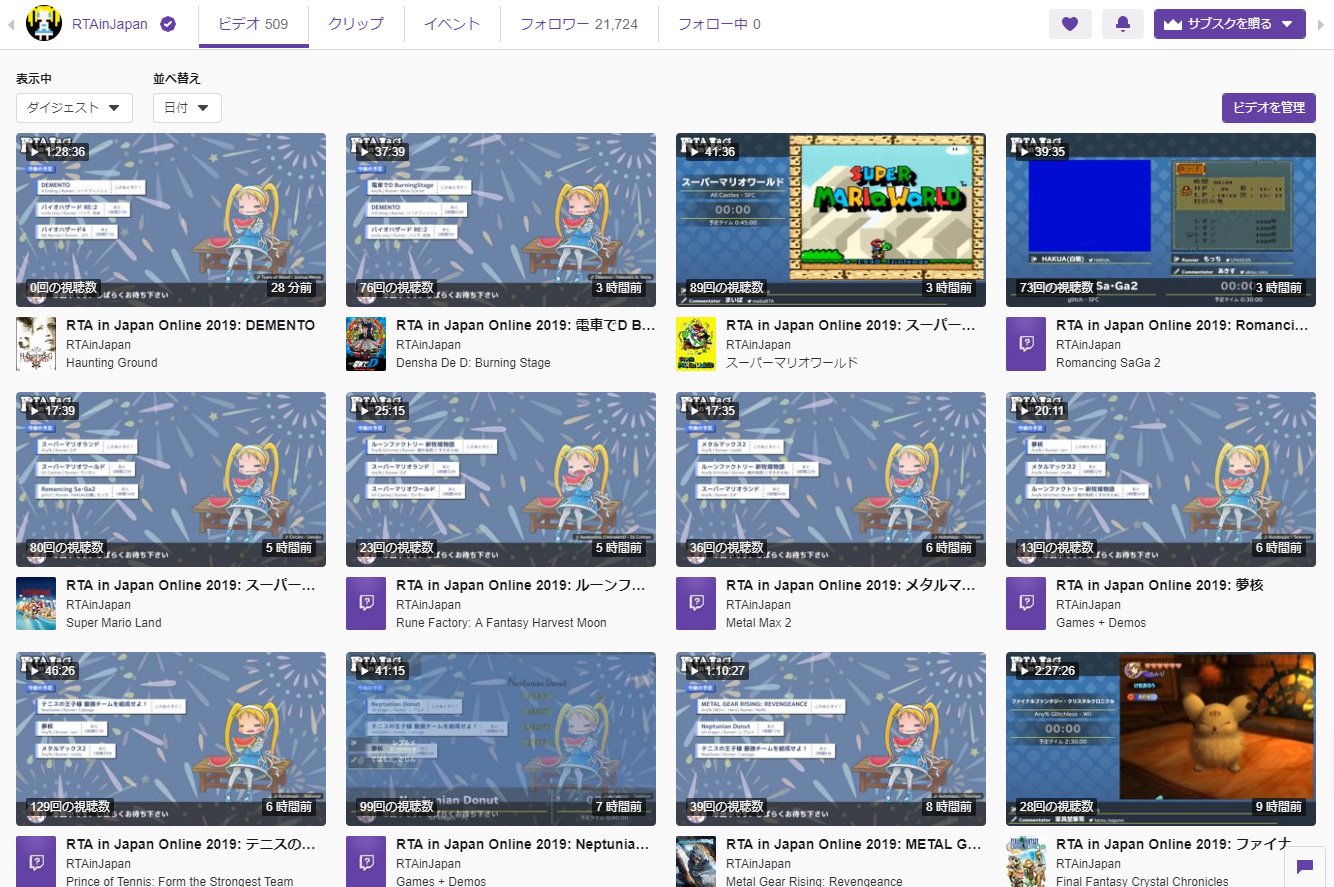The height and width of the screenshot is (887, 1334).
Task: Play the 17:39 Super Mario Land thumbnail
Action: [x=171, y=479]
